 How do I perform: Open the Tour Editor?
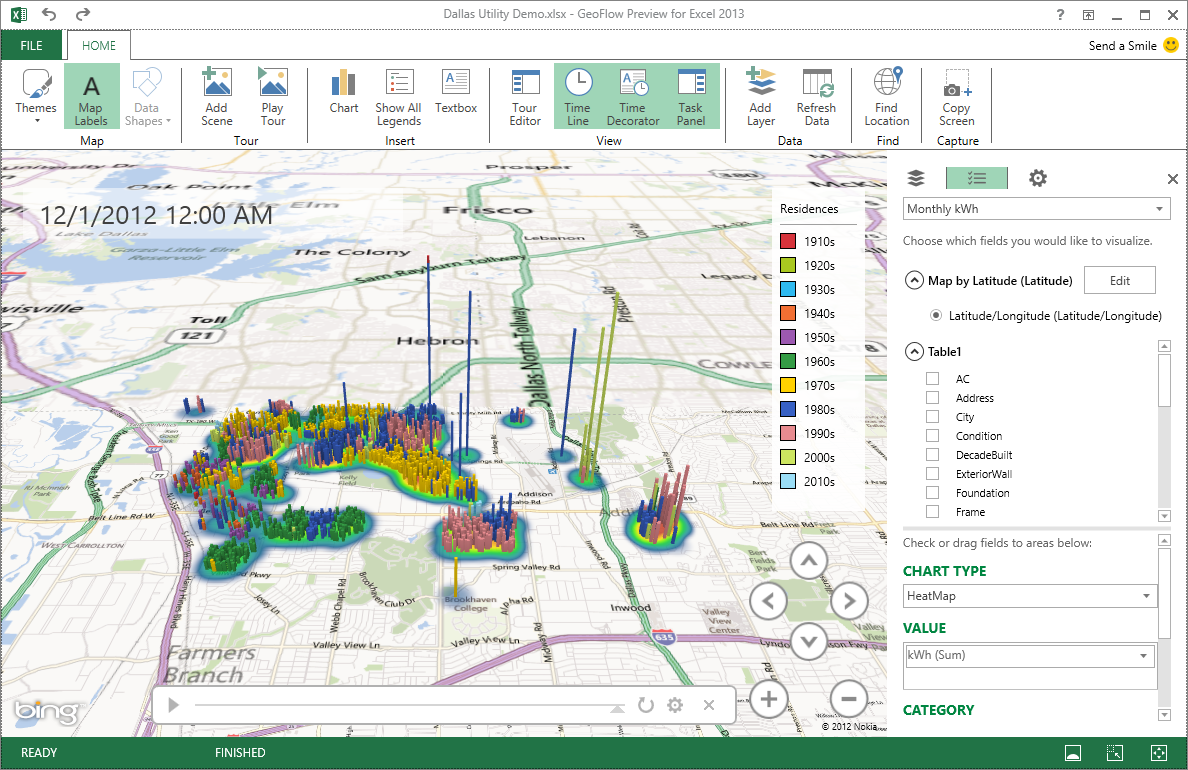pyautogui.click(x=524, y=95)
